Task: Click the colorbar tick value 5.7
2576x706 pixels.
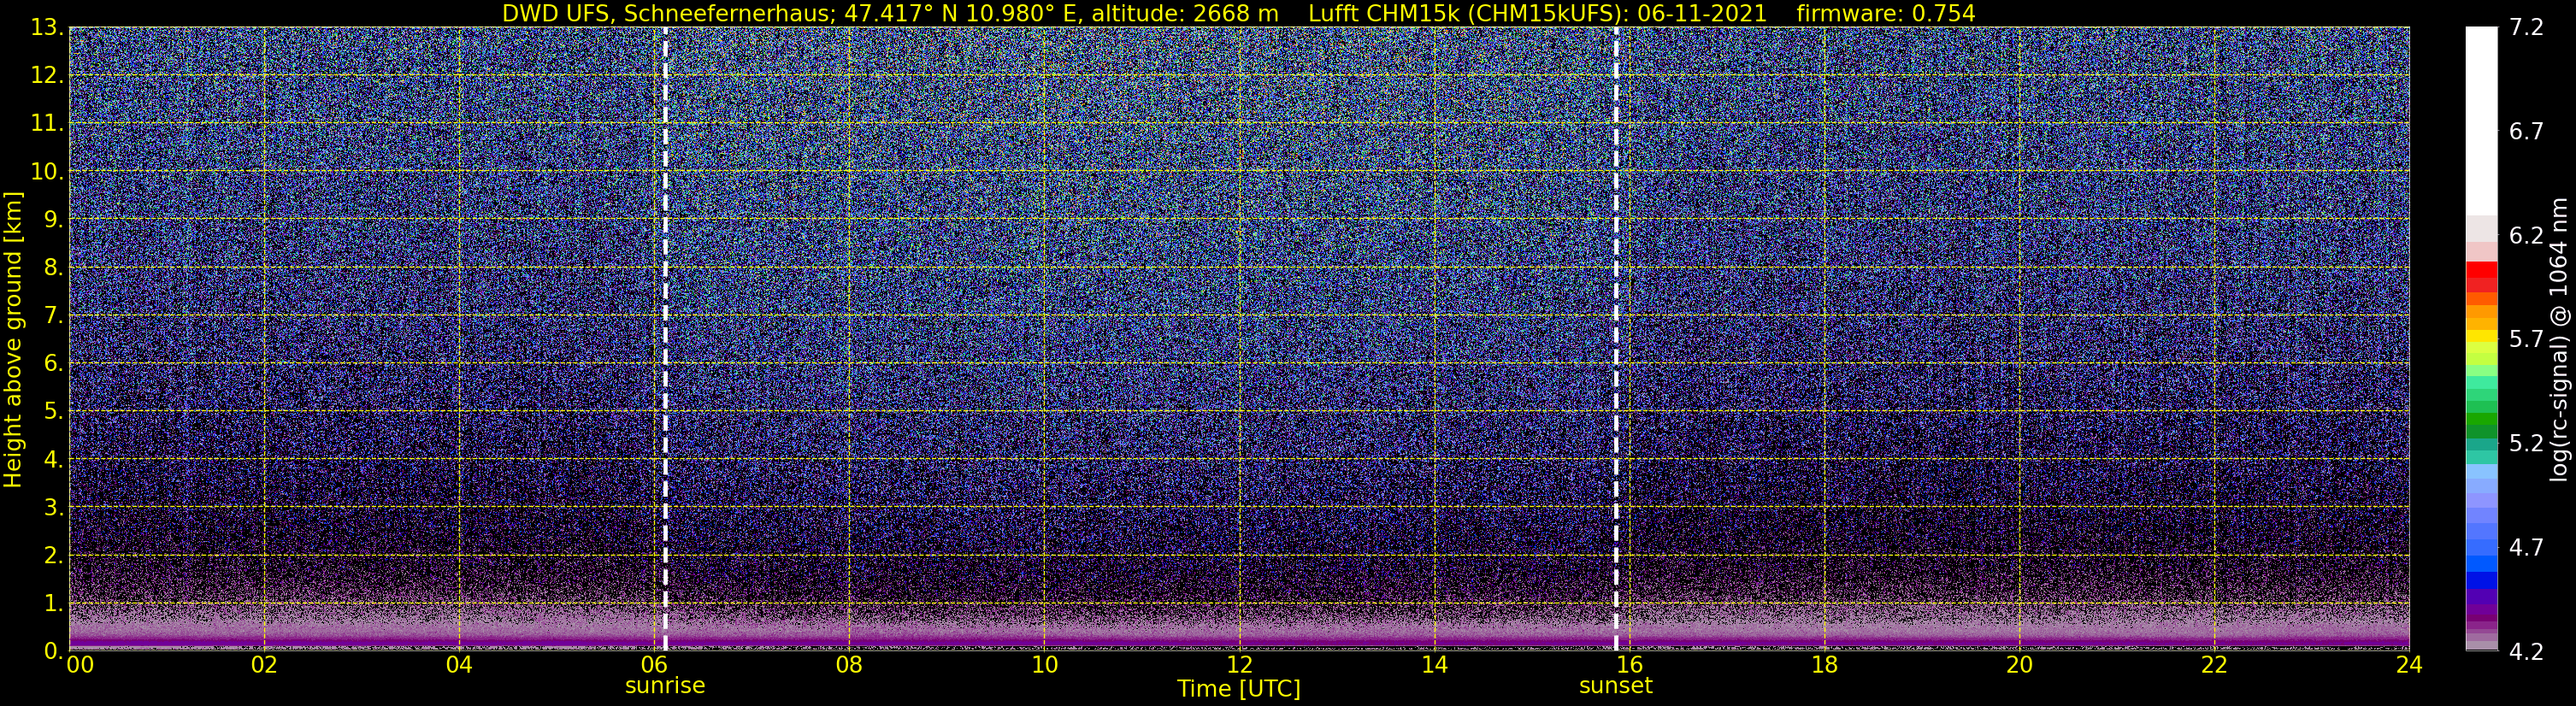Action: [x=2526, y=340]
